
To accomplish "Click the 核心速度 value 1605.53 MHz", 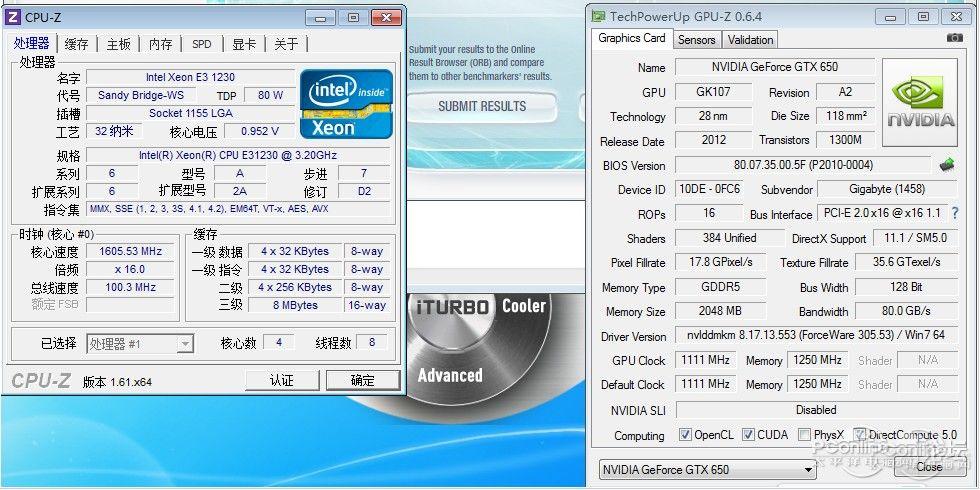I will 131,251.
